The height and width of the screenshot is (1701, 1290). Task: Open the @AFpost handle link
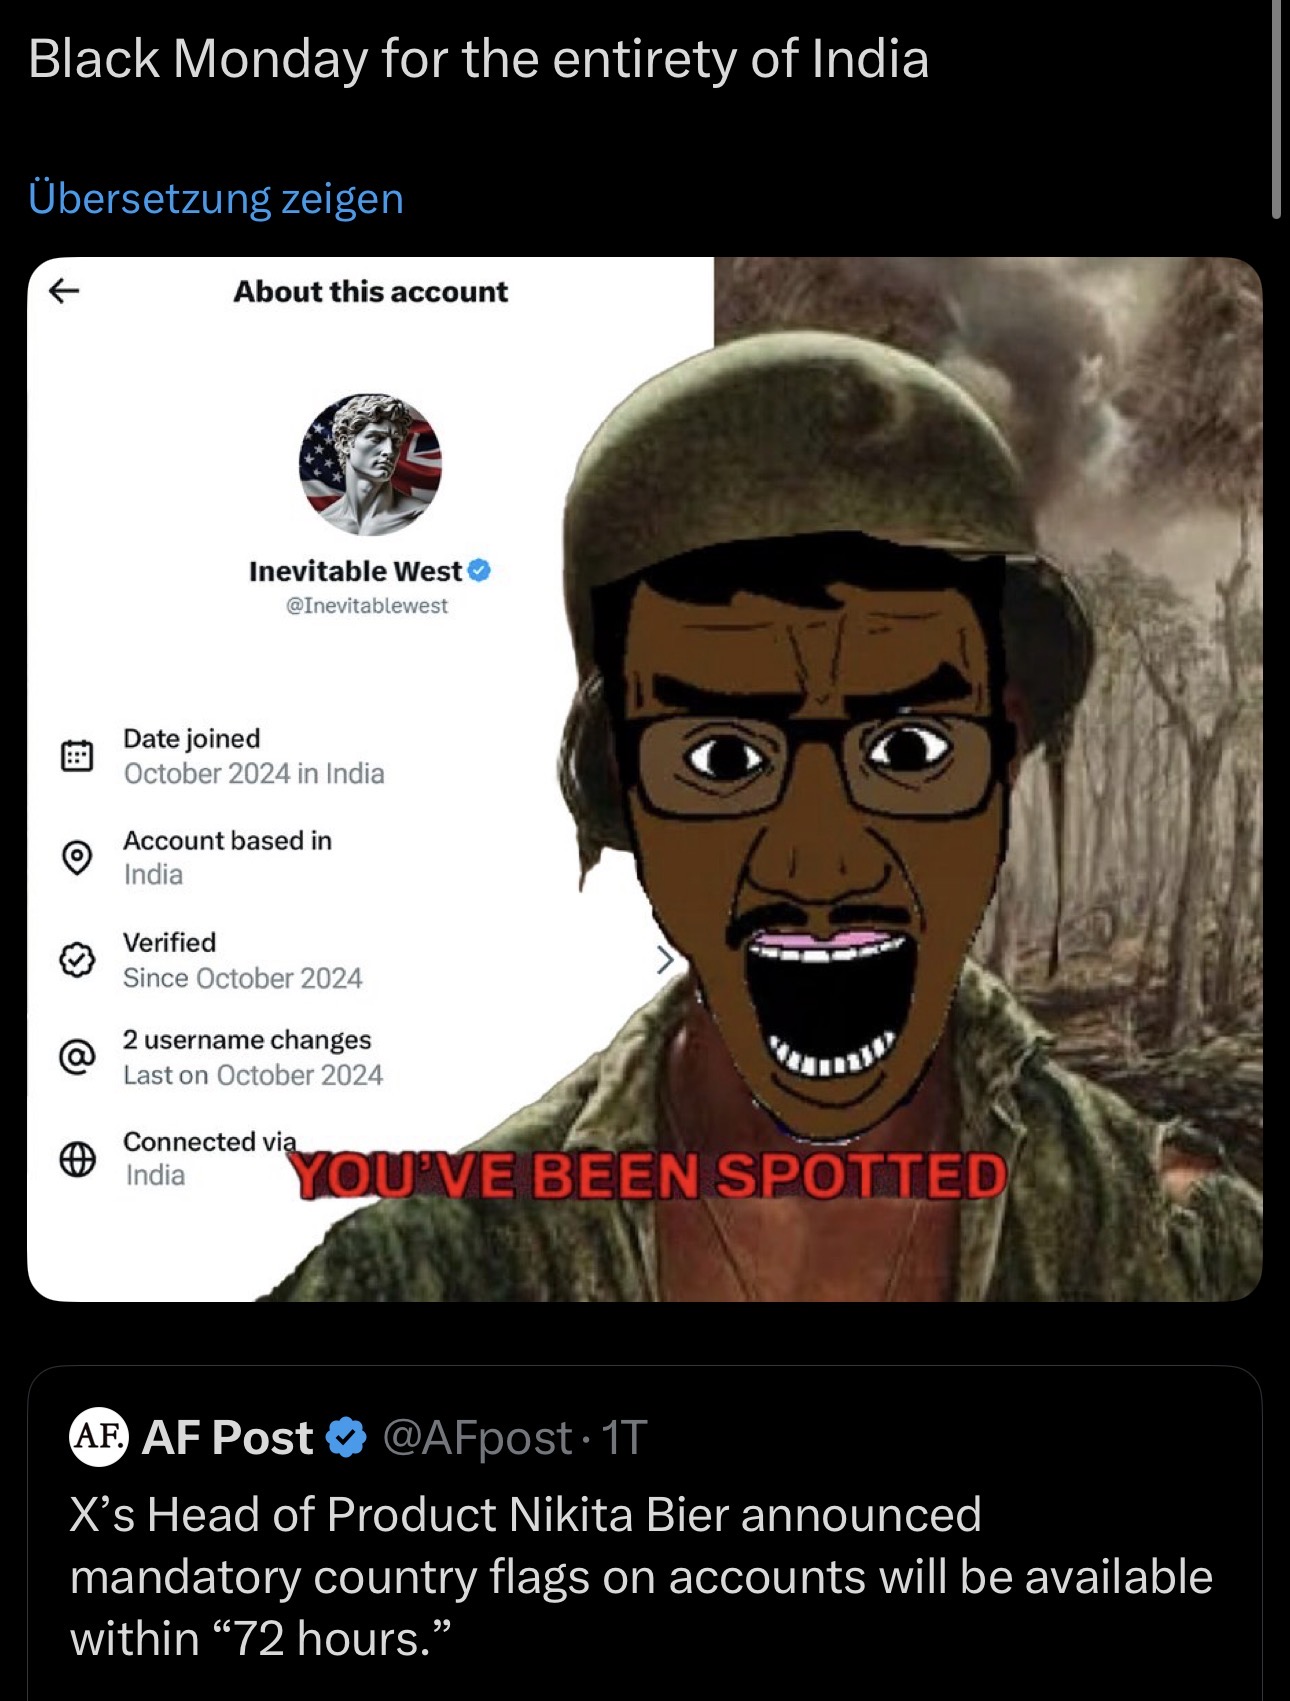477,1438
